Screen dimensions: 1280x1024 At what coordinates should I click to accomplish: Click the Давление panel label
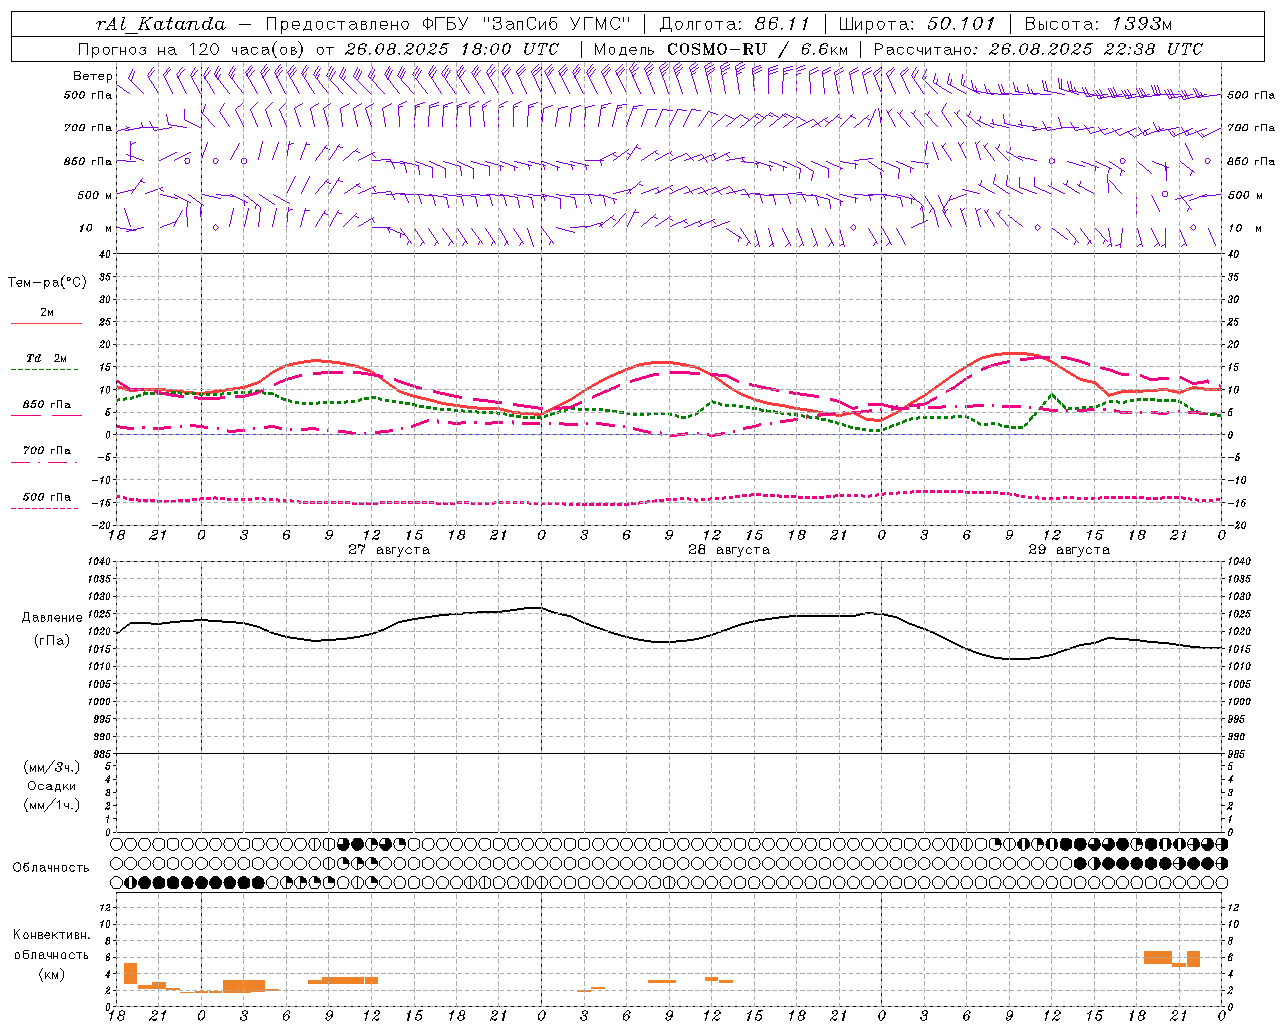pyautogui.click(x=52, y=618)
